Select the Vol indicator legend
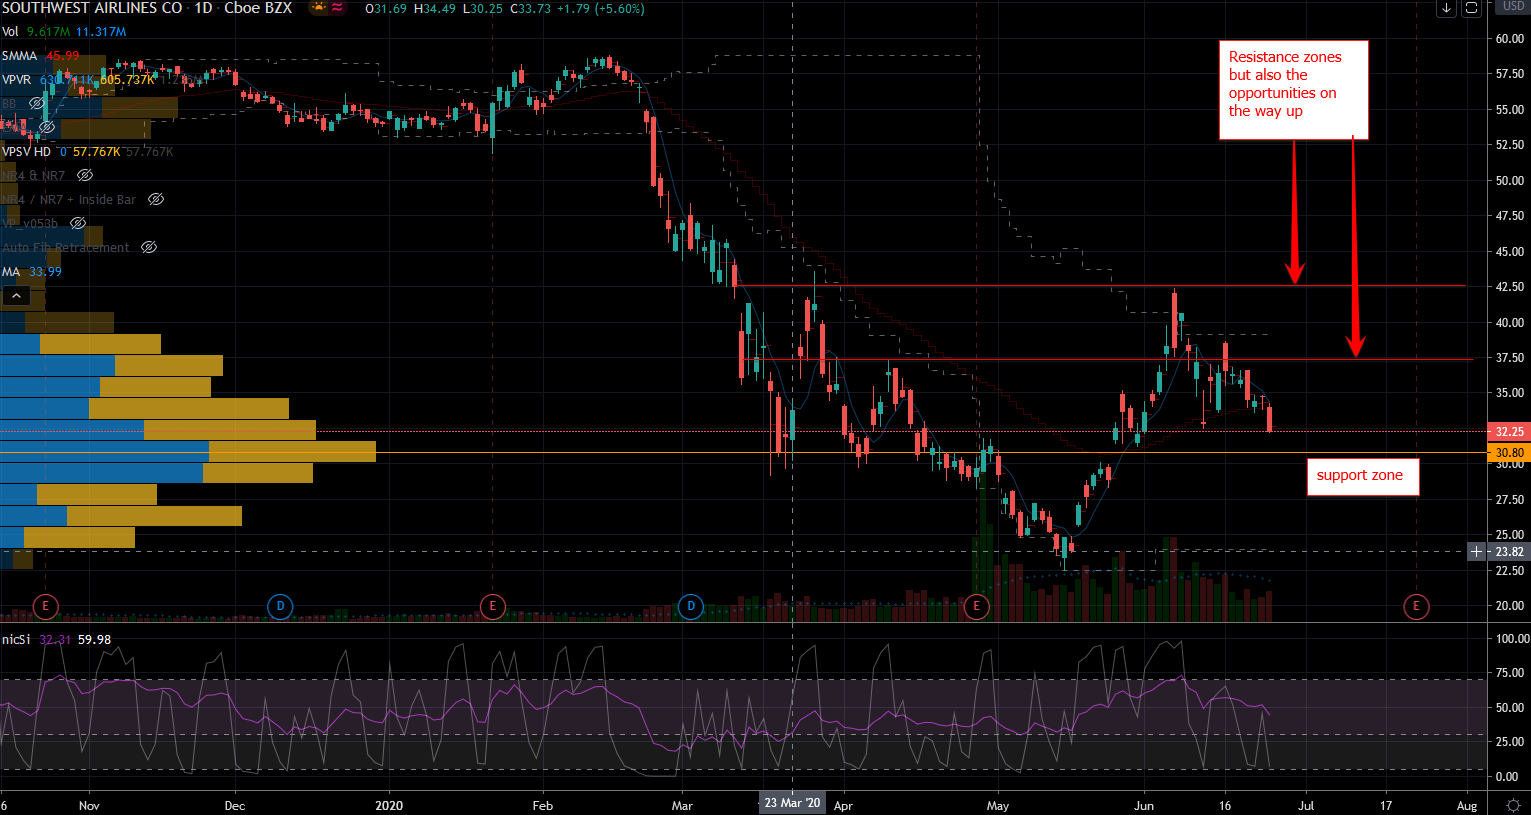Viewport: 1531px width, 815px height. (10, 32)
